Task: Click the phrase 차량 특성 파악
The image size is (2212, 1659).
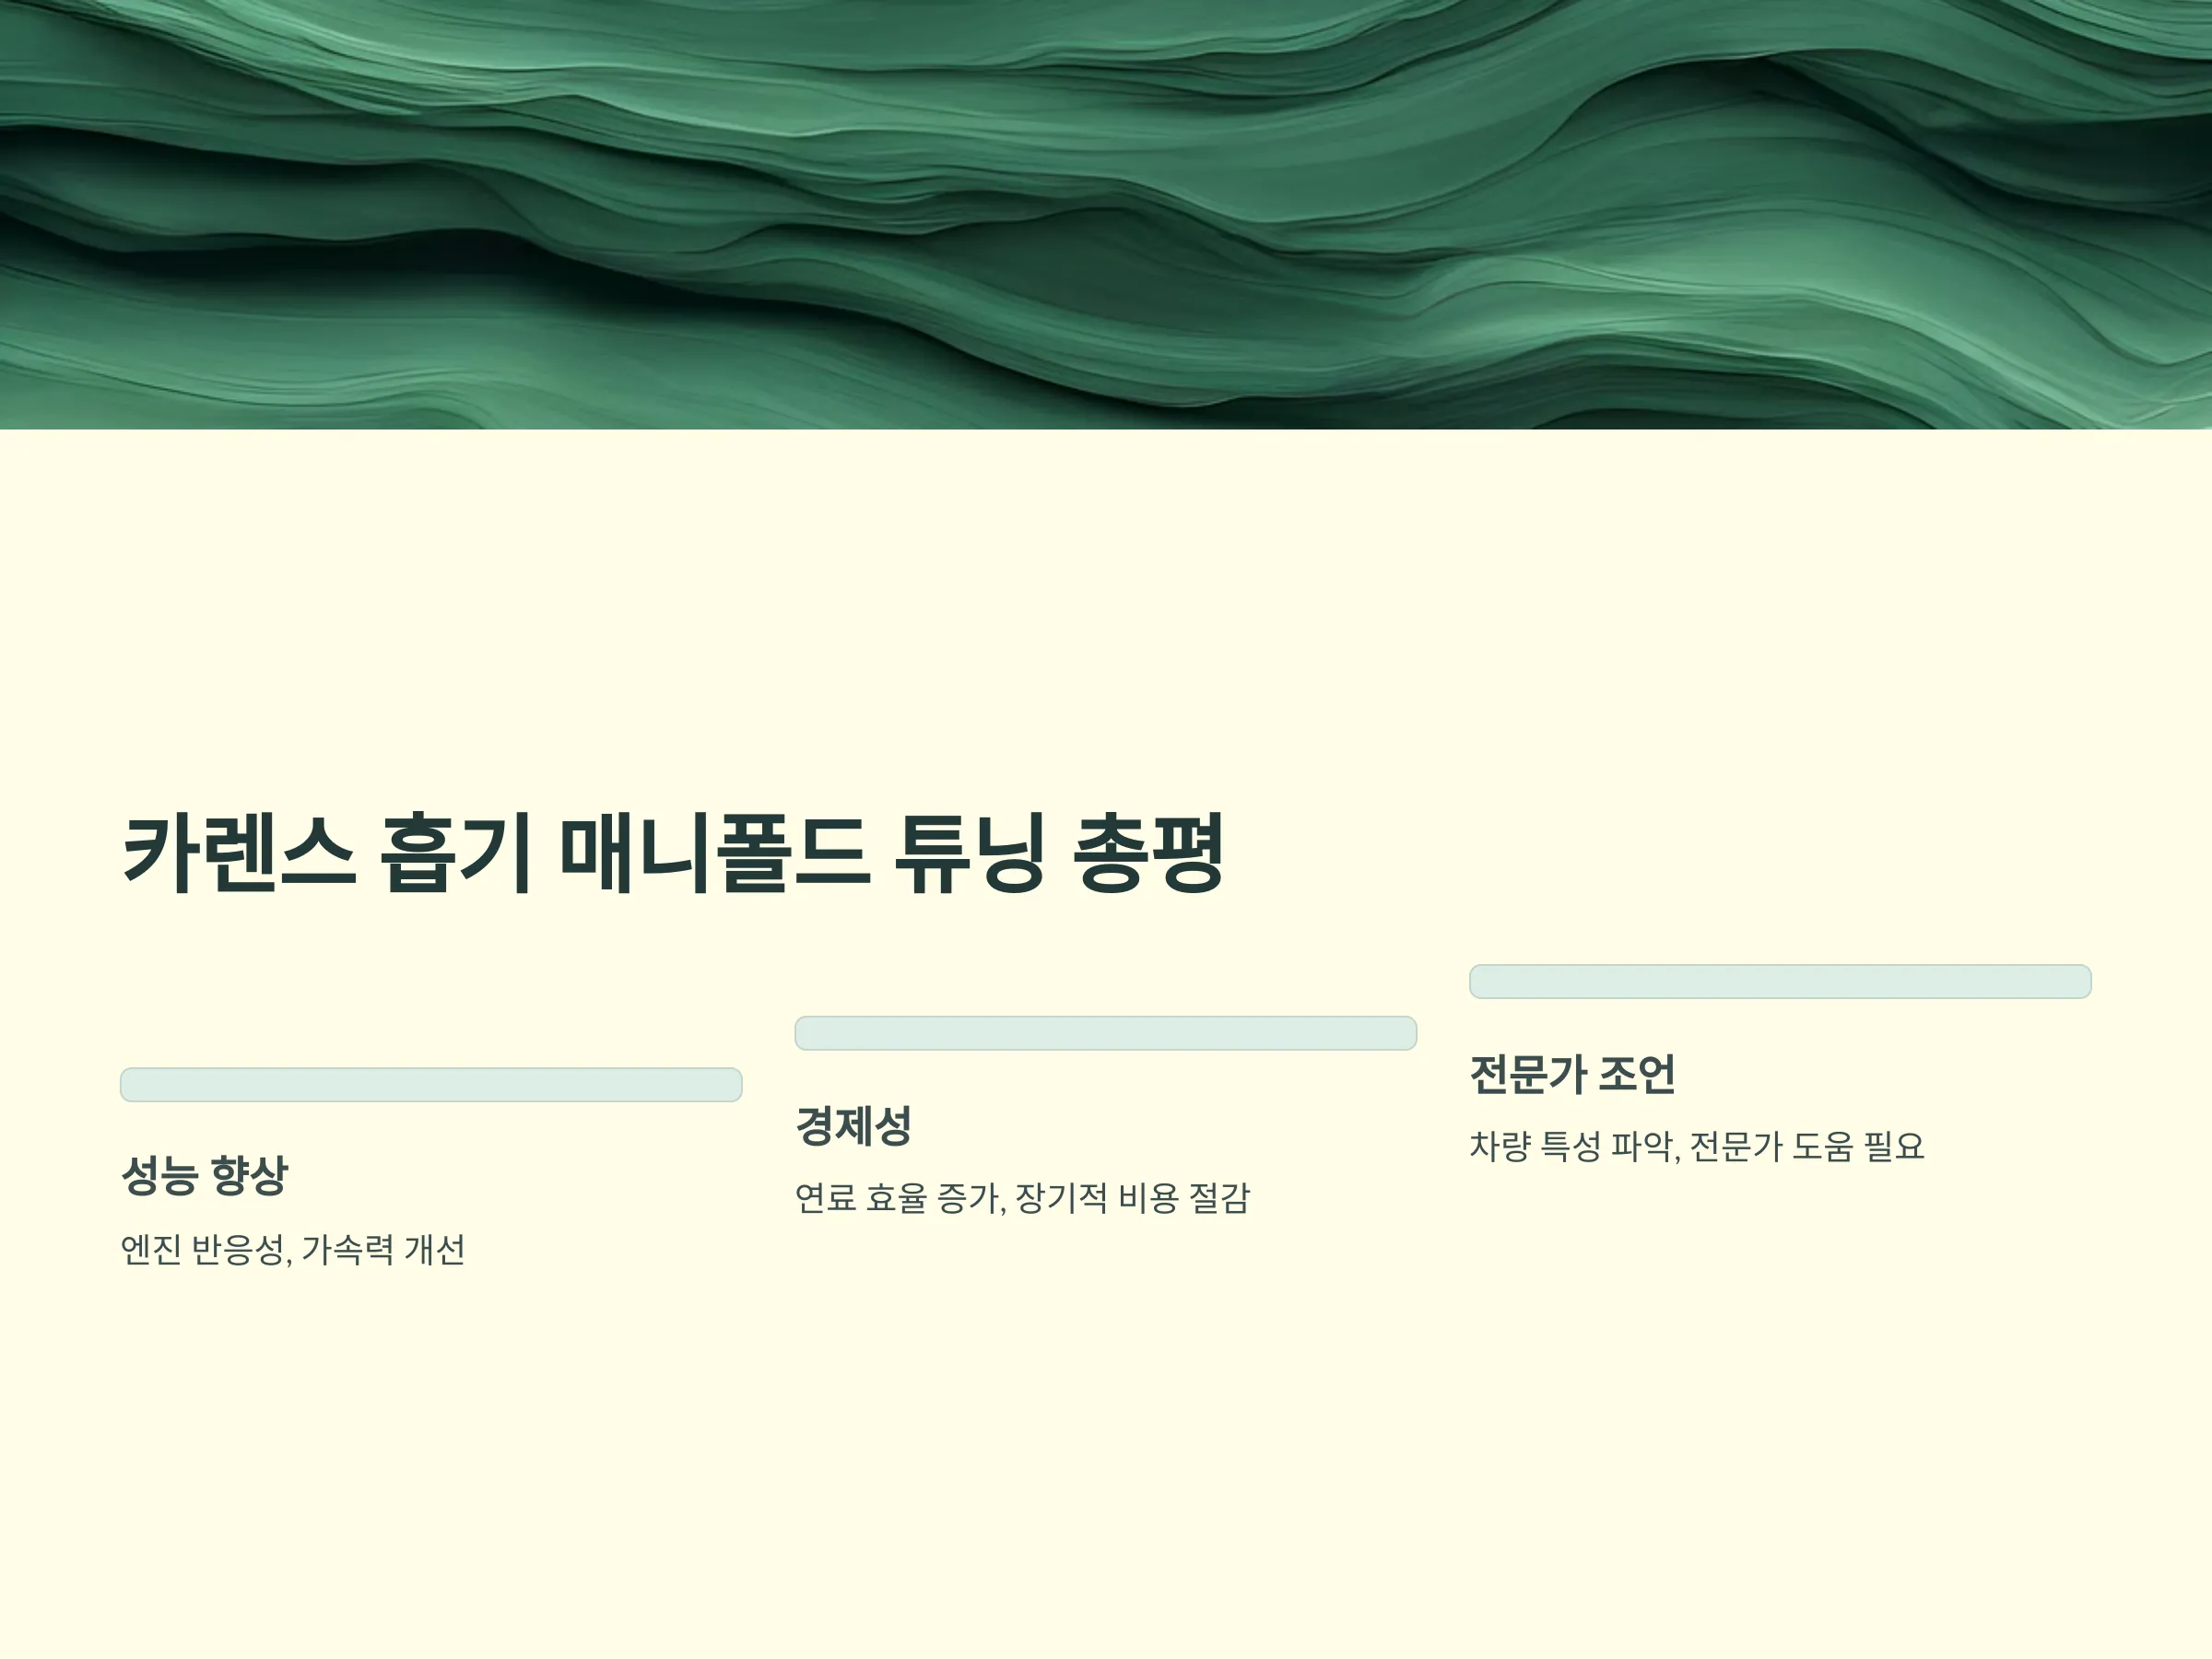Action: point(1574,1146)
